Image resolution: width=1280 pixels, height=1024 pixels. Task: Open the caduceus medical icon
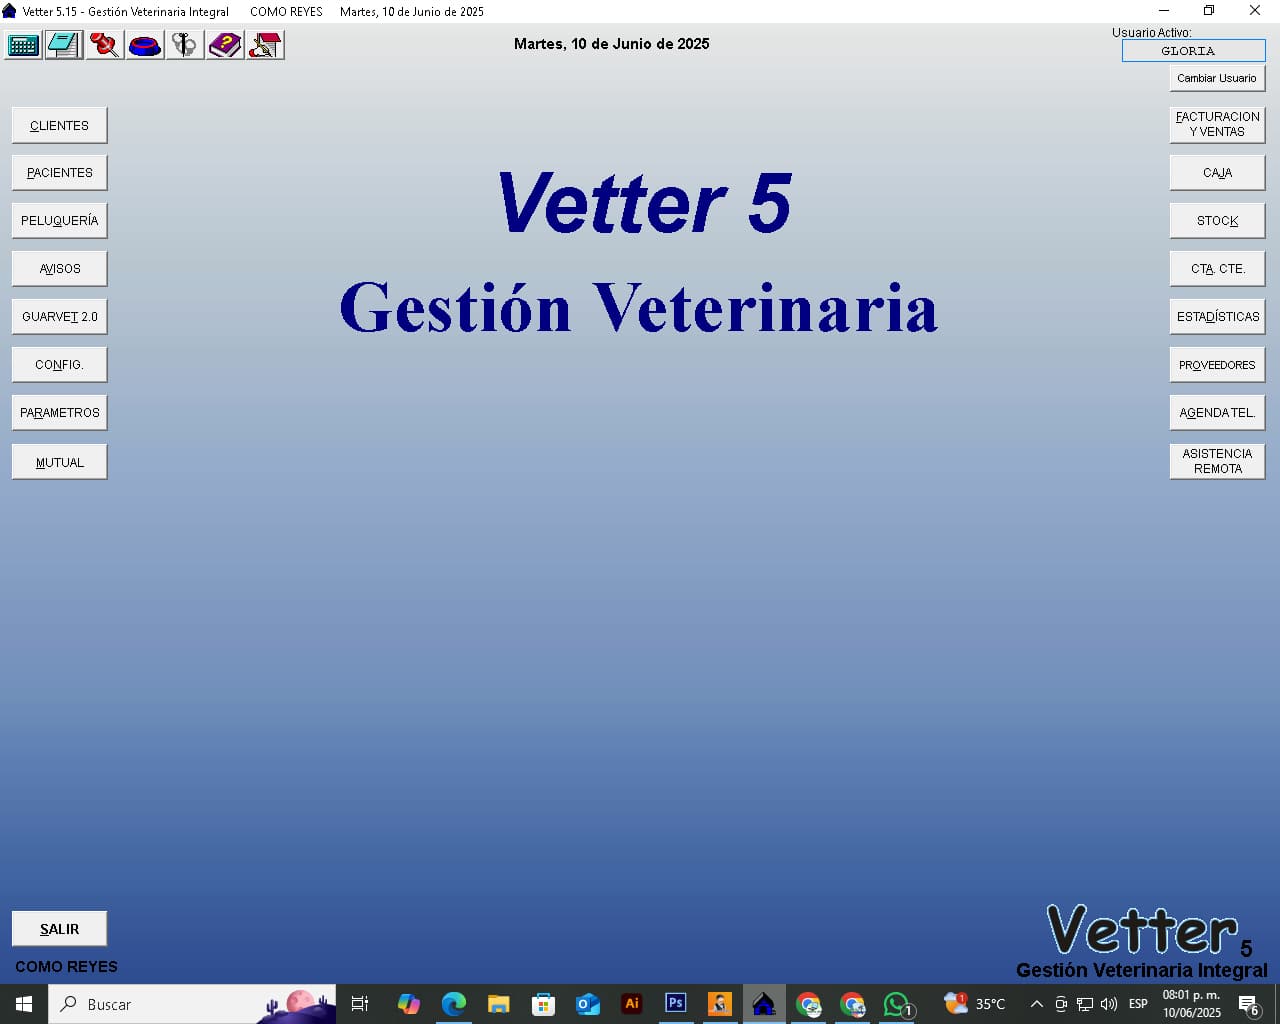coord(185,45)
